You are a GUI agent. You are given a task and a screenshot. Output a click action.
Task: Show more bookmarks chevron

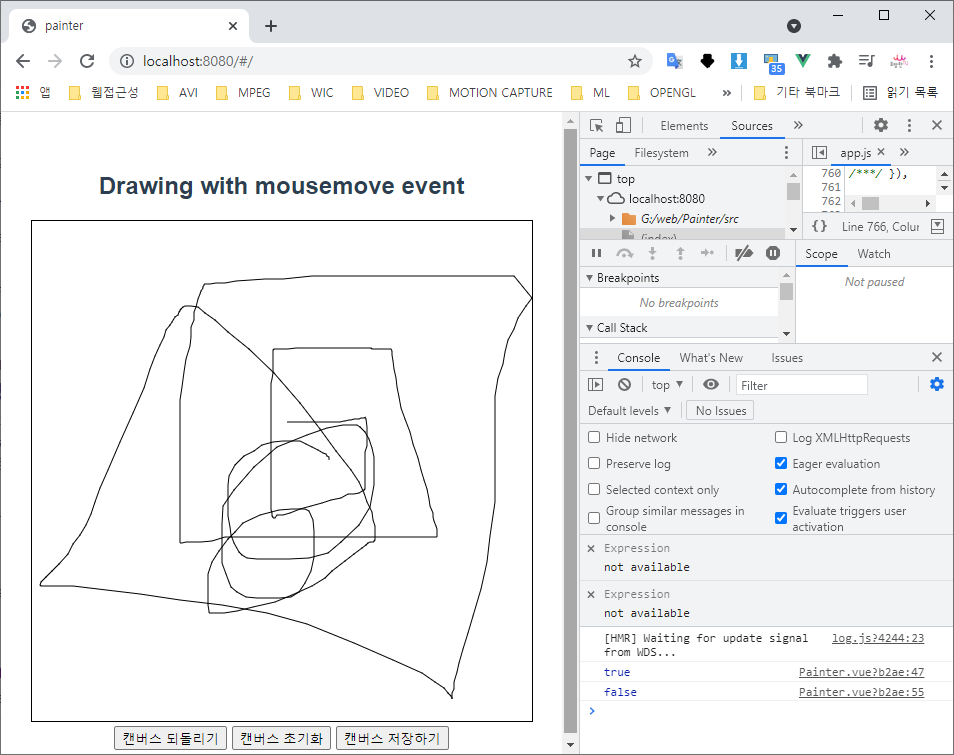[726, 92]
